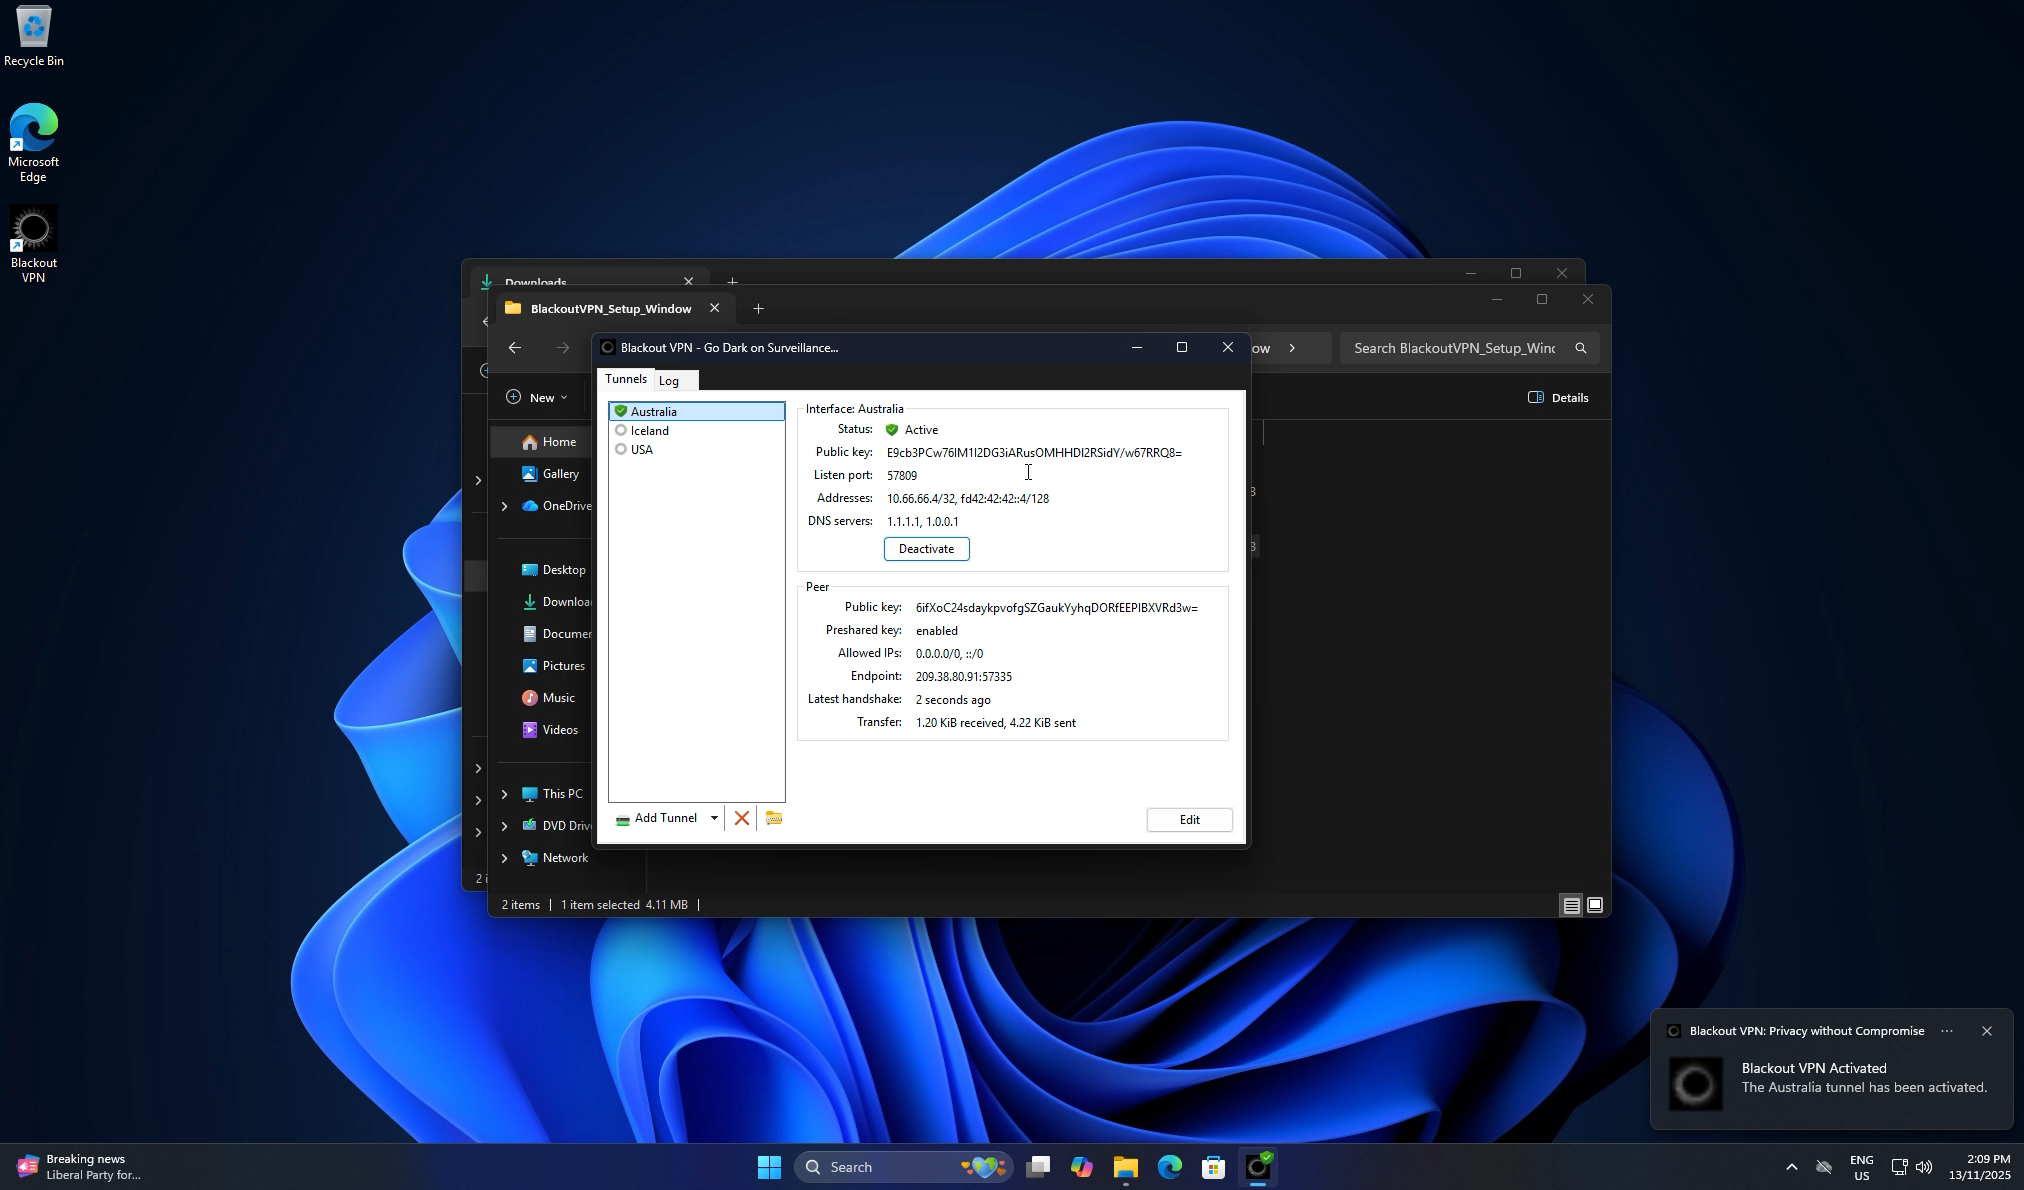Screen dimensions: 2024x1190
Task: Deactivate the Australia tunnel
Action: [925, 548]
